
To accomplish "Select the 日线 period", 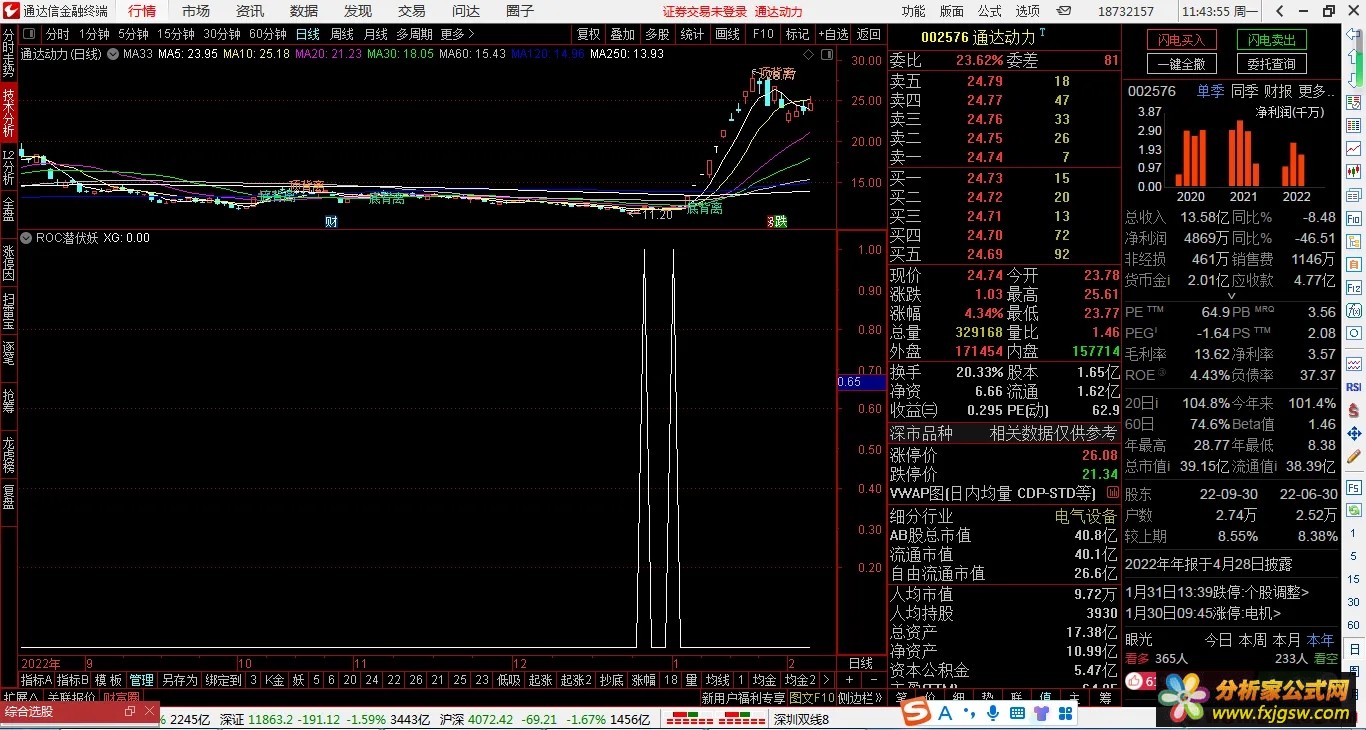I will (308, 34).
